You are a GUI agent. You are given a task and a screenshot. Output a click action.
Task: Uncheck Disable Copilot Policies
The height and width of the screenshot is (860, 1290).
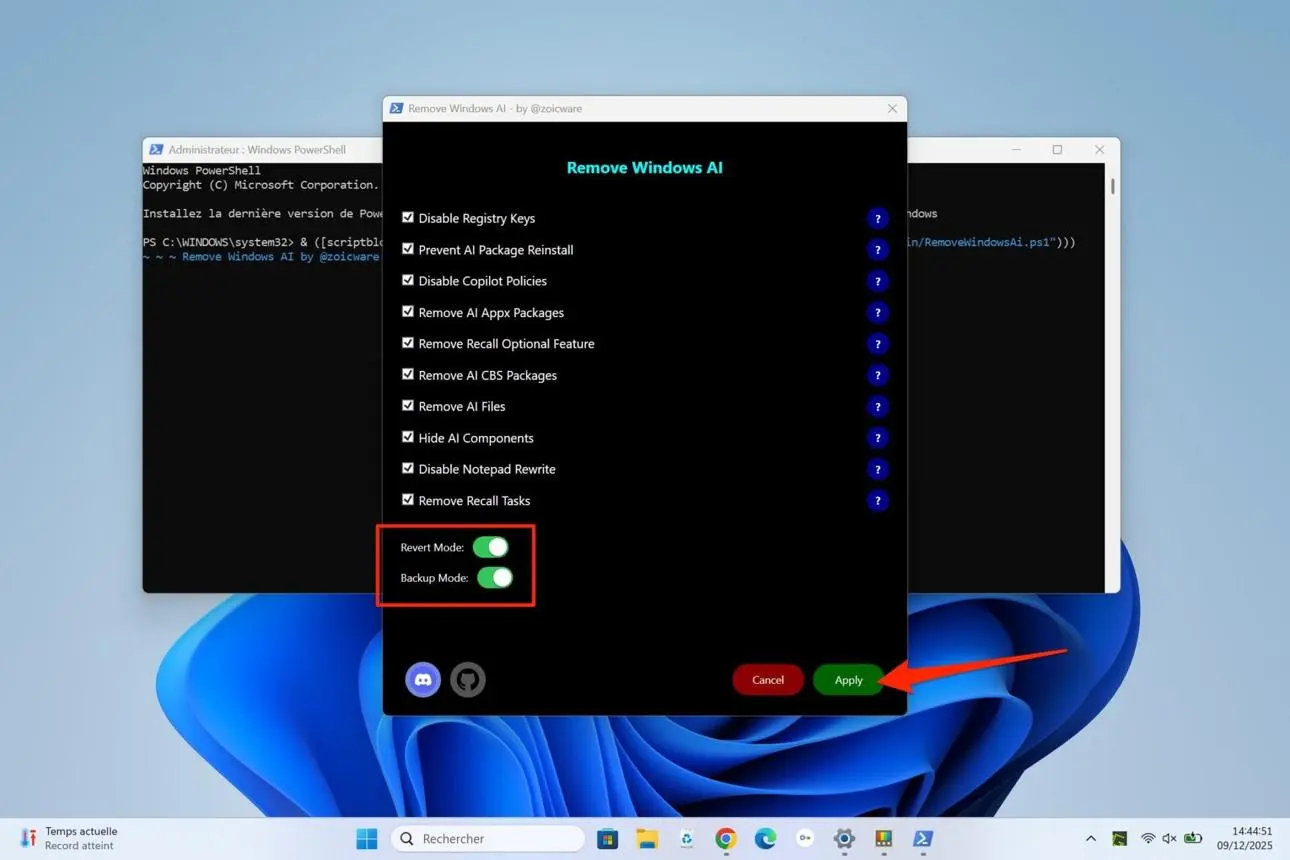(x=407, y=280)
